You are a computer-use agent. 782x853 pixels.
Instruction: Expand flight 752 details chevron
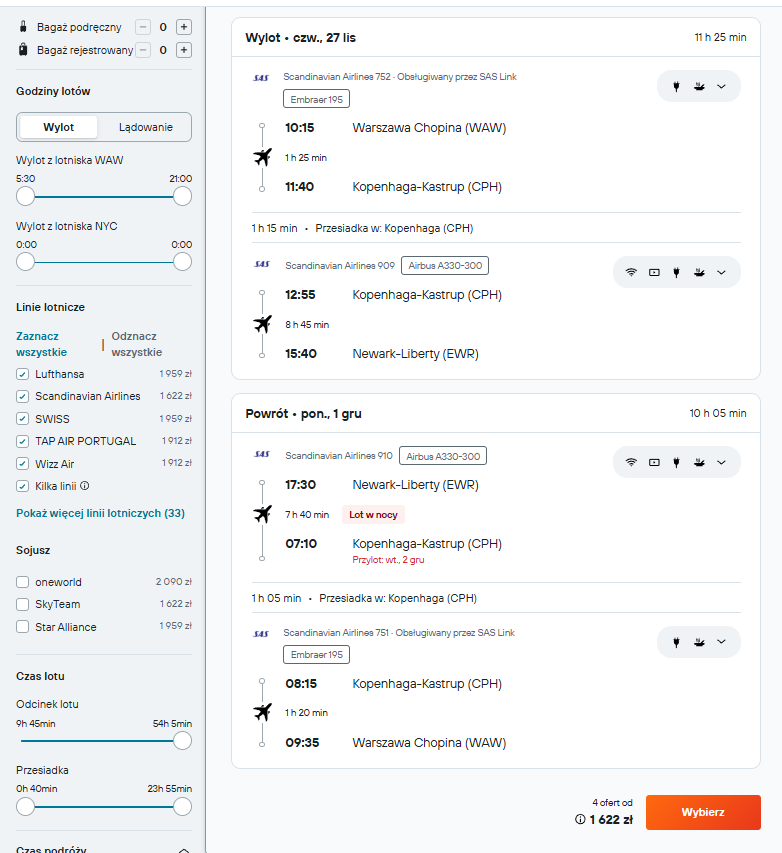click(x=721, y=86)
